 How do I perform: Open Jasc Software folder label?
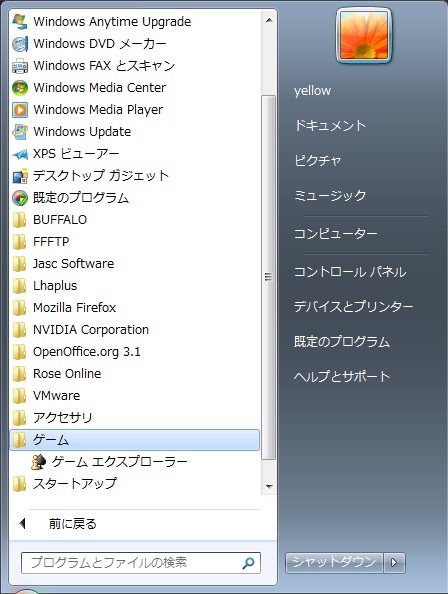tap(73, 264)
